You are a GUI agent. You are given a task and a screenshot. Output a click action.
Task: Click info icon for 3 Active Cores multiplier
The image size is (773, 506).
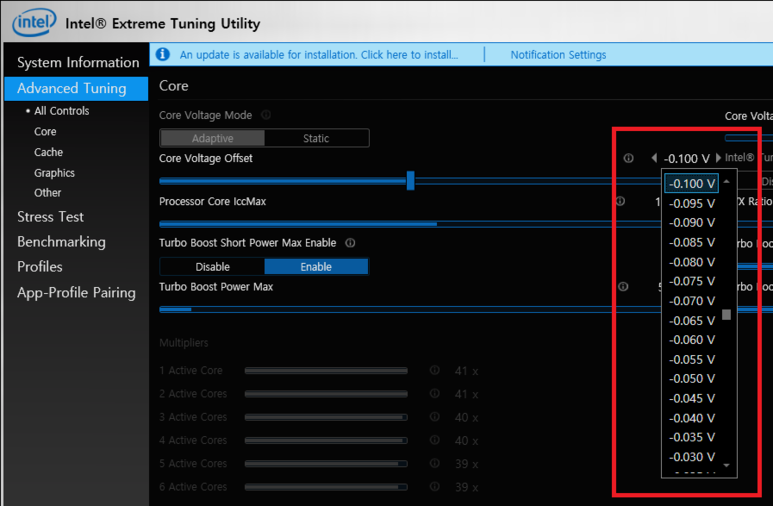tap(434, 417)
